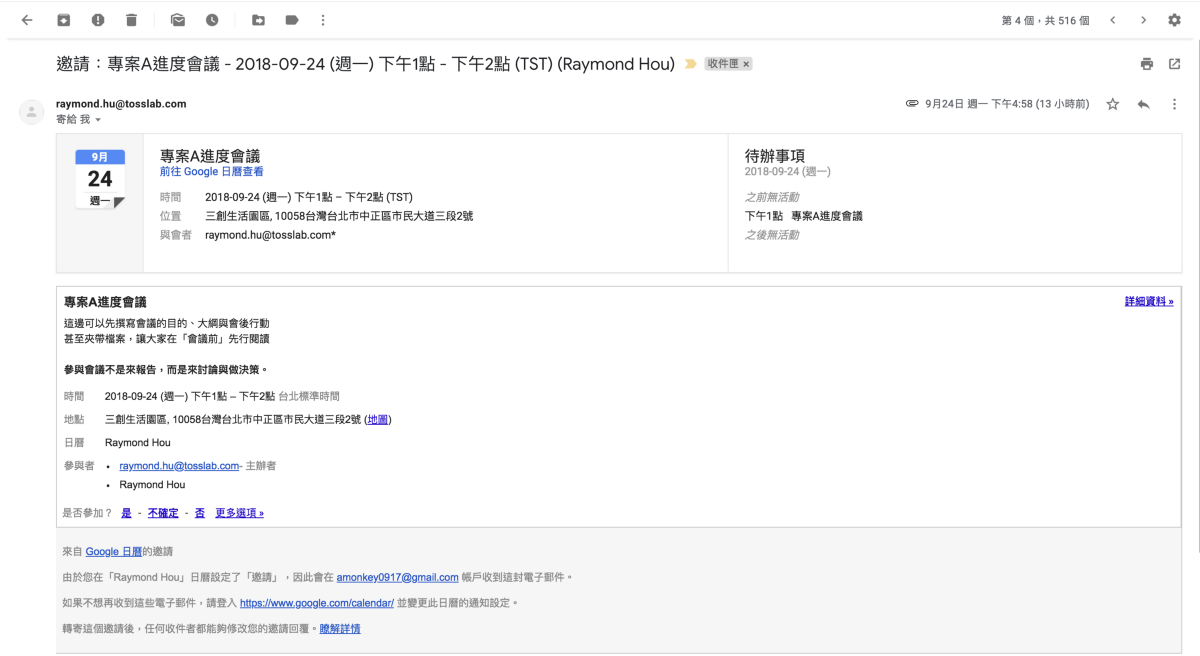Click the sender avatar icon
This screenshot has height=656, width=1200.
[x=31, y=111]
